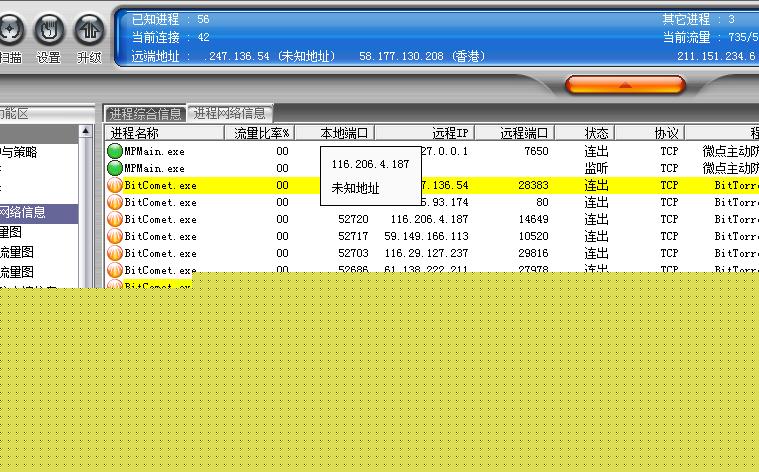Click BitComet.exe icon in port 52717 row
This screenshot has width=759, height=472.
coord(114,236)
